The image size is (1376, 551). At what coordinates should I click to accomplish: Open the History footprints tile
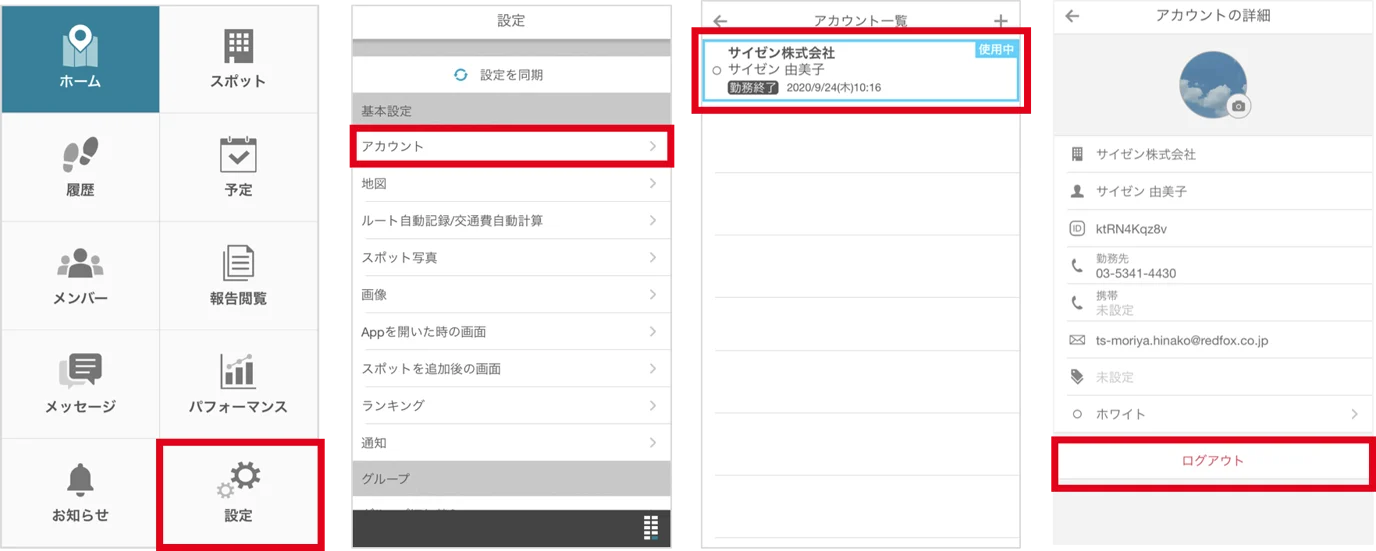80,167
